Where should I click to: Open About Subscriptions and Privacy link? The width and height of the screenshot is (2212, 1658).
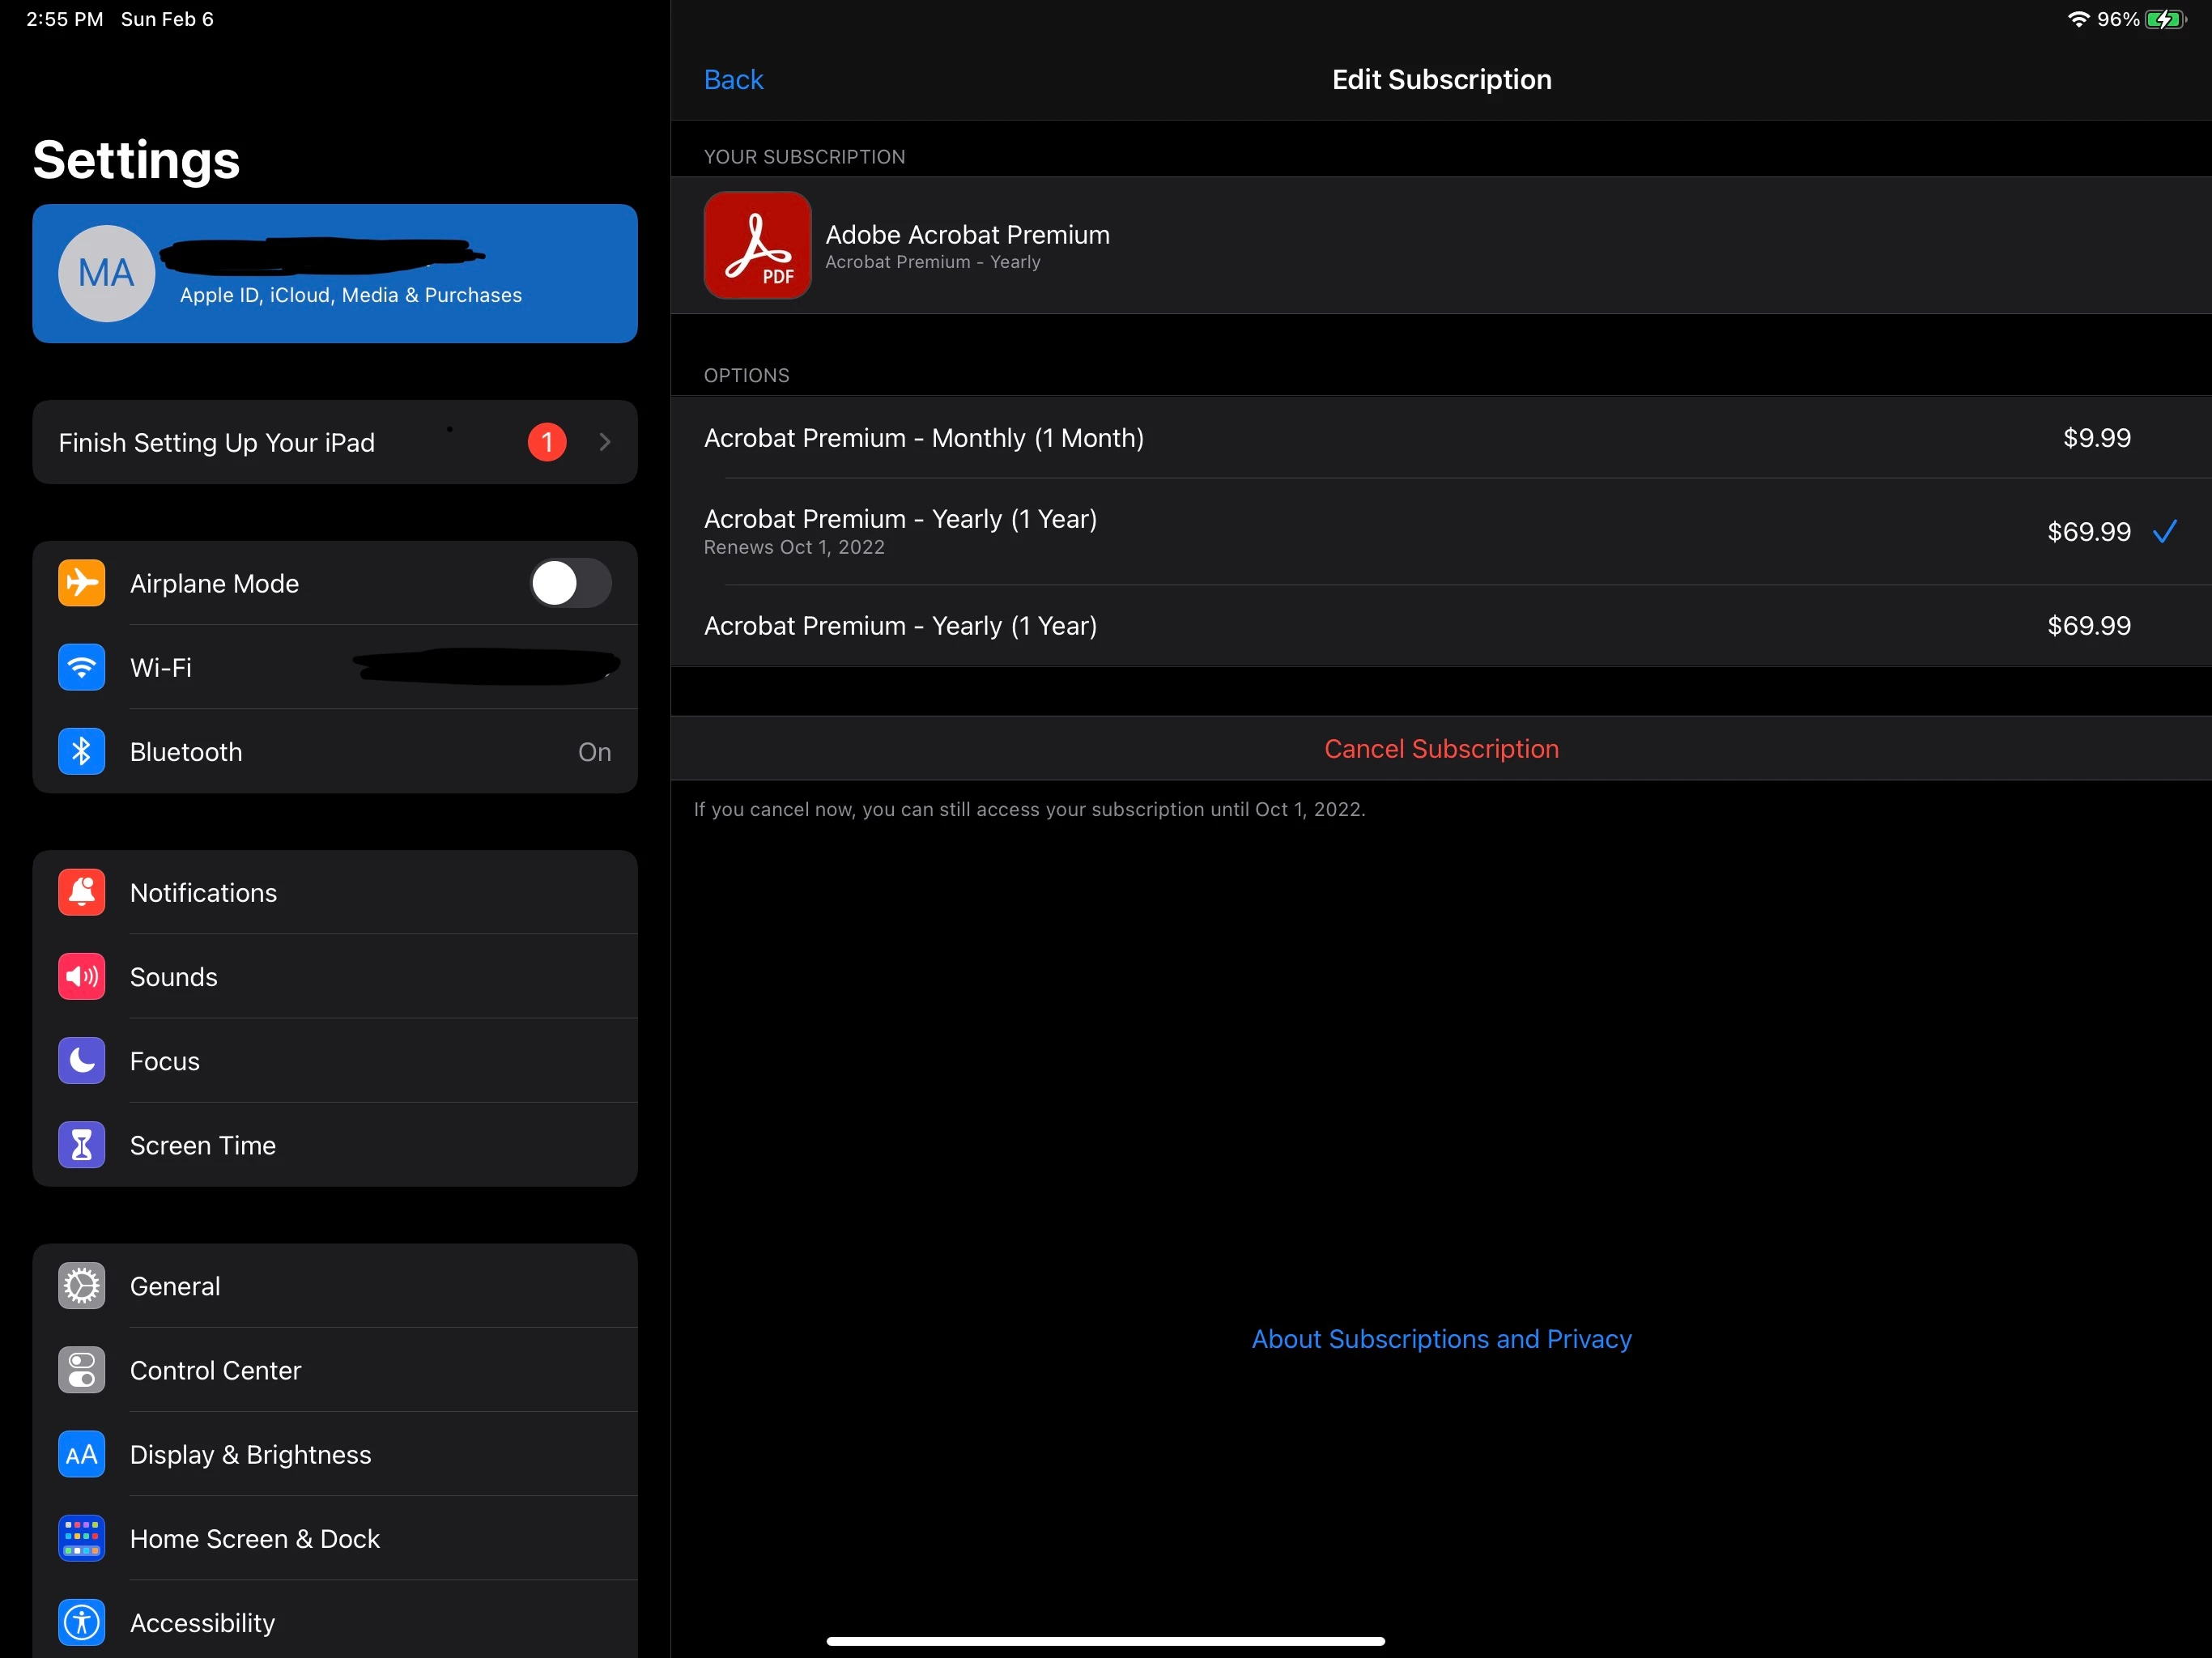click(1441, 1339)
